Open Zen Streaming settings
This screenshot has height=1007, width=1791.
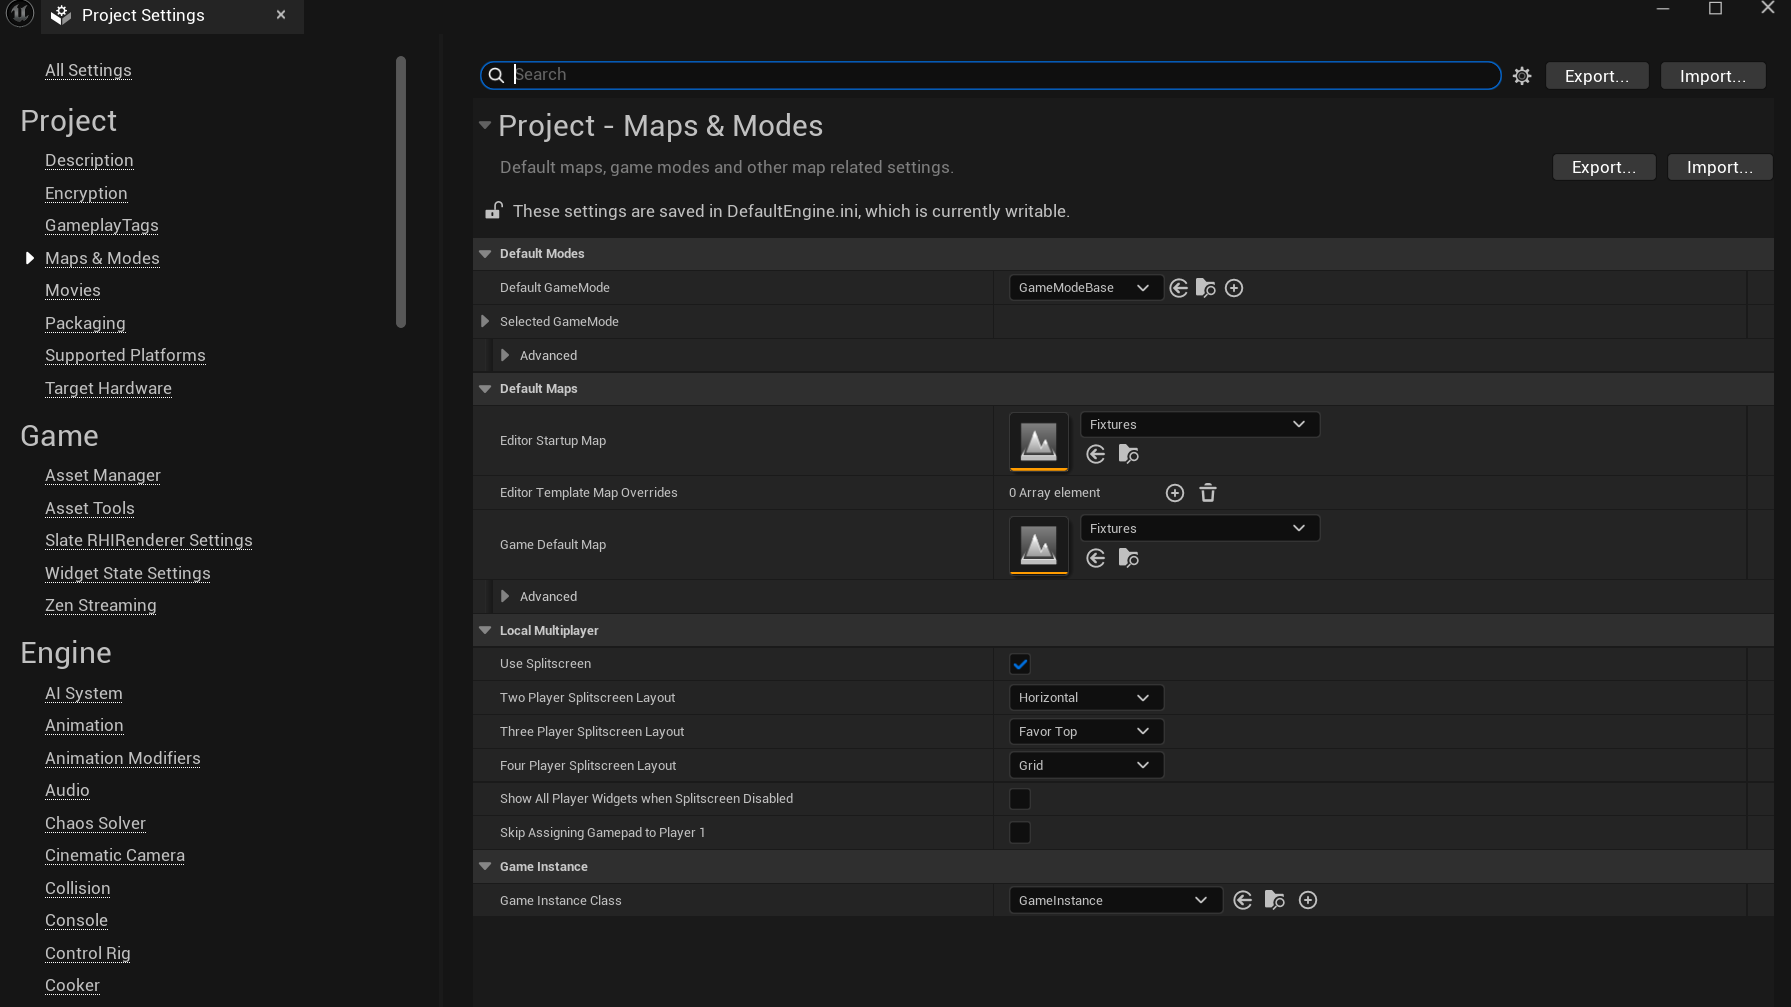click(101, 605)
